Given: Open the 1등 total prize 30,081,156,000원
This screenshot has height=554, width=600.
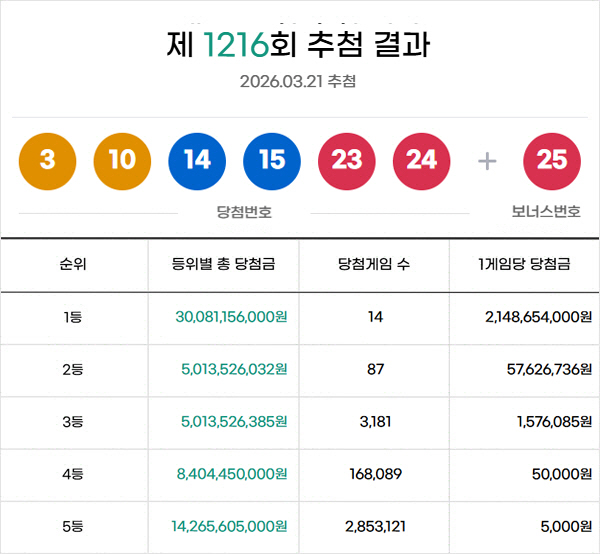Looking at the screenshot, I should click(231, 317).
